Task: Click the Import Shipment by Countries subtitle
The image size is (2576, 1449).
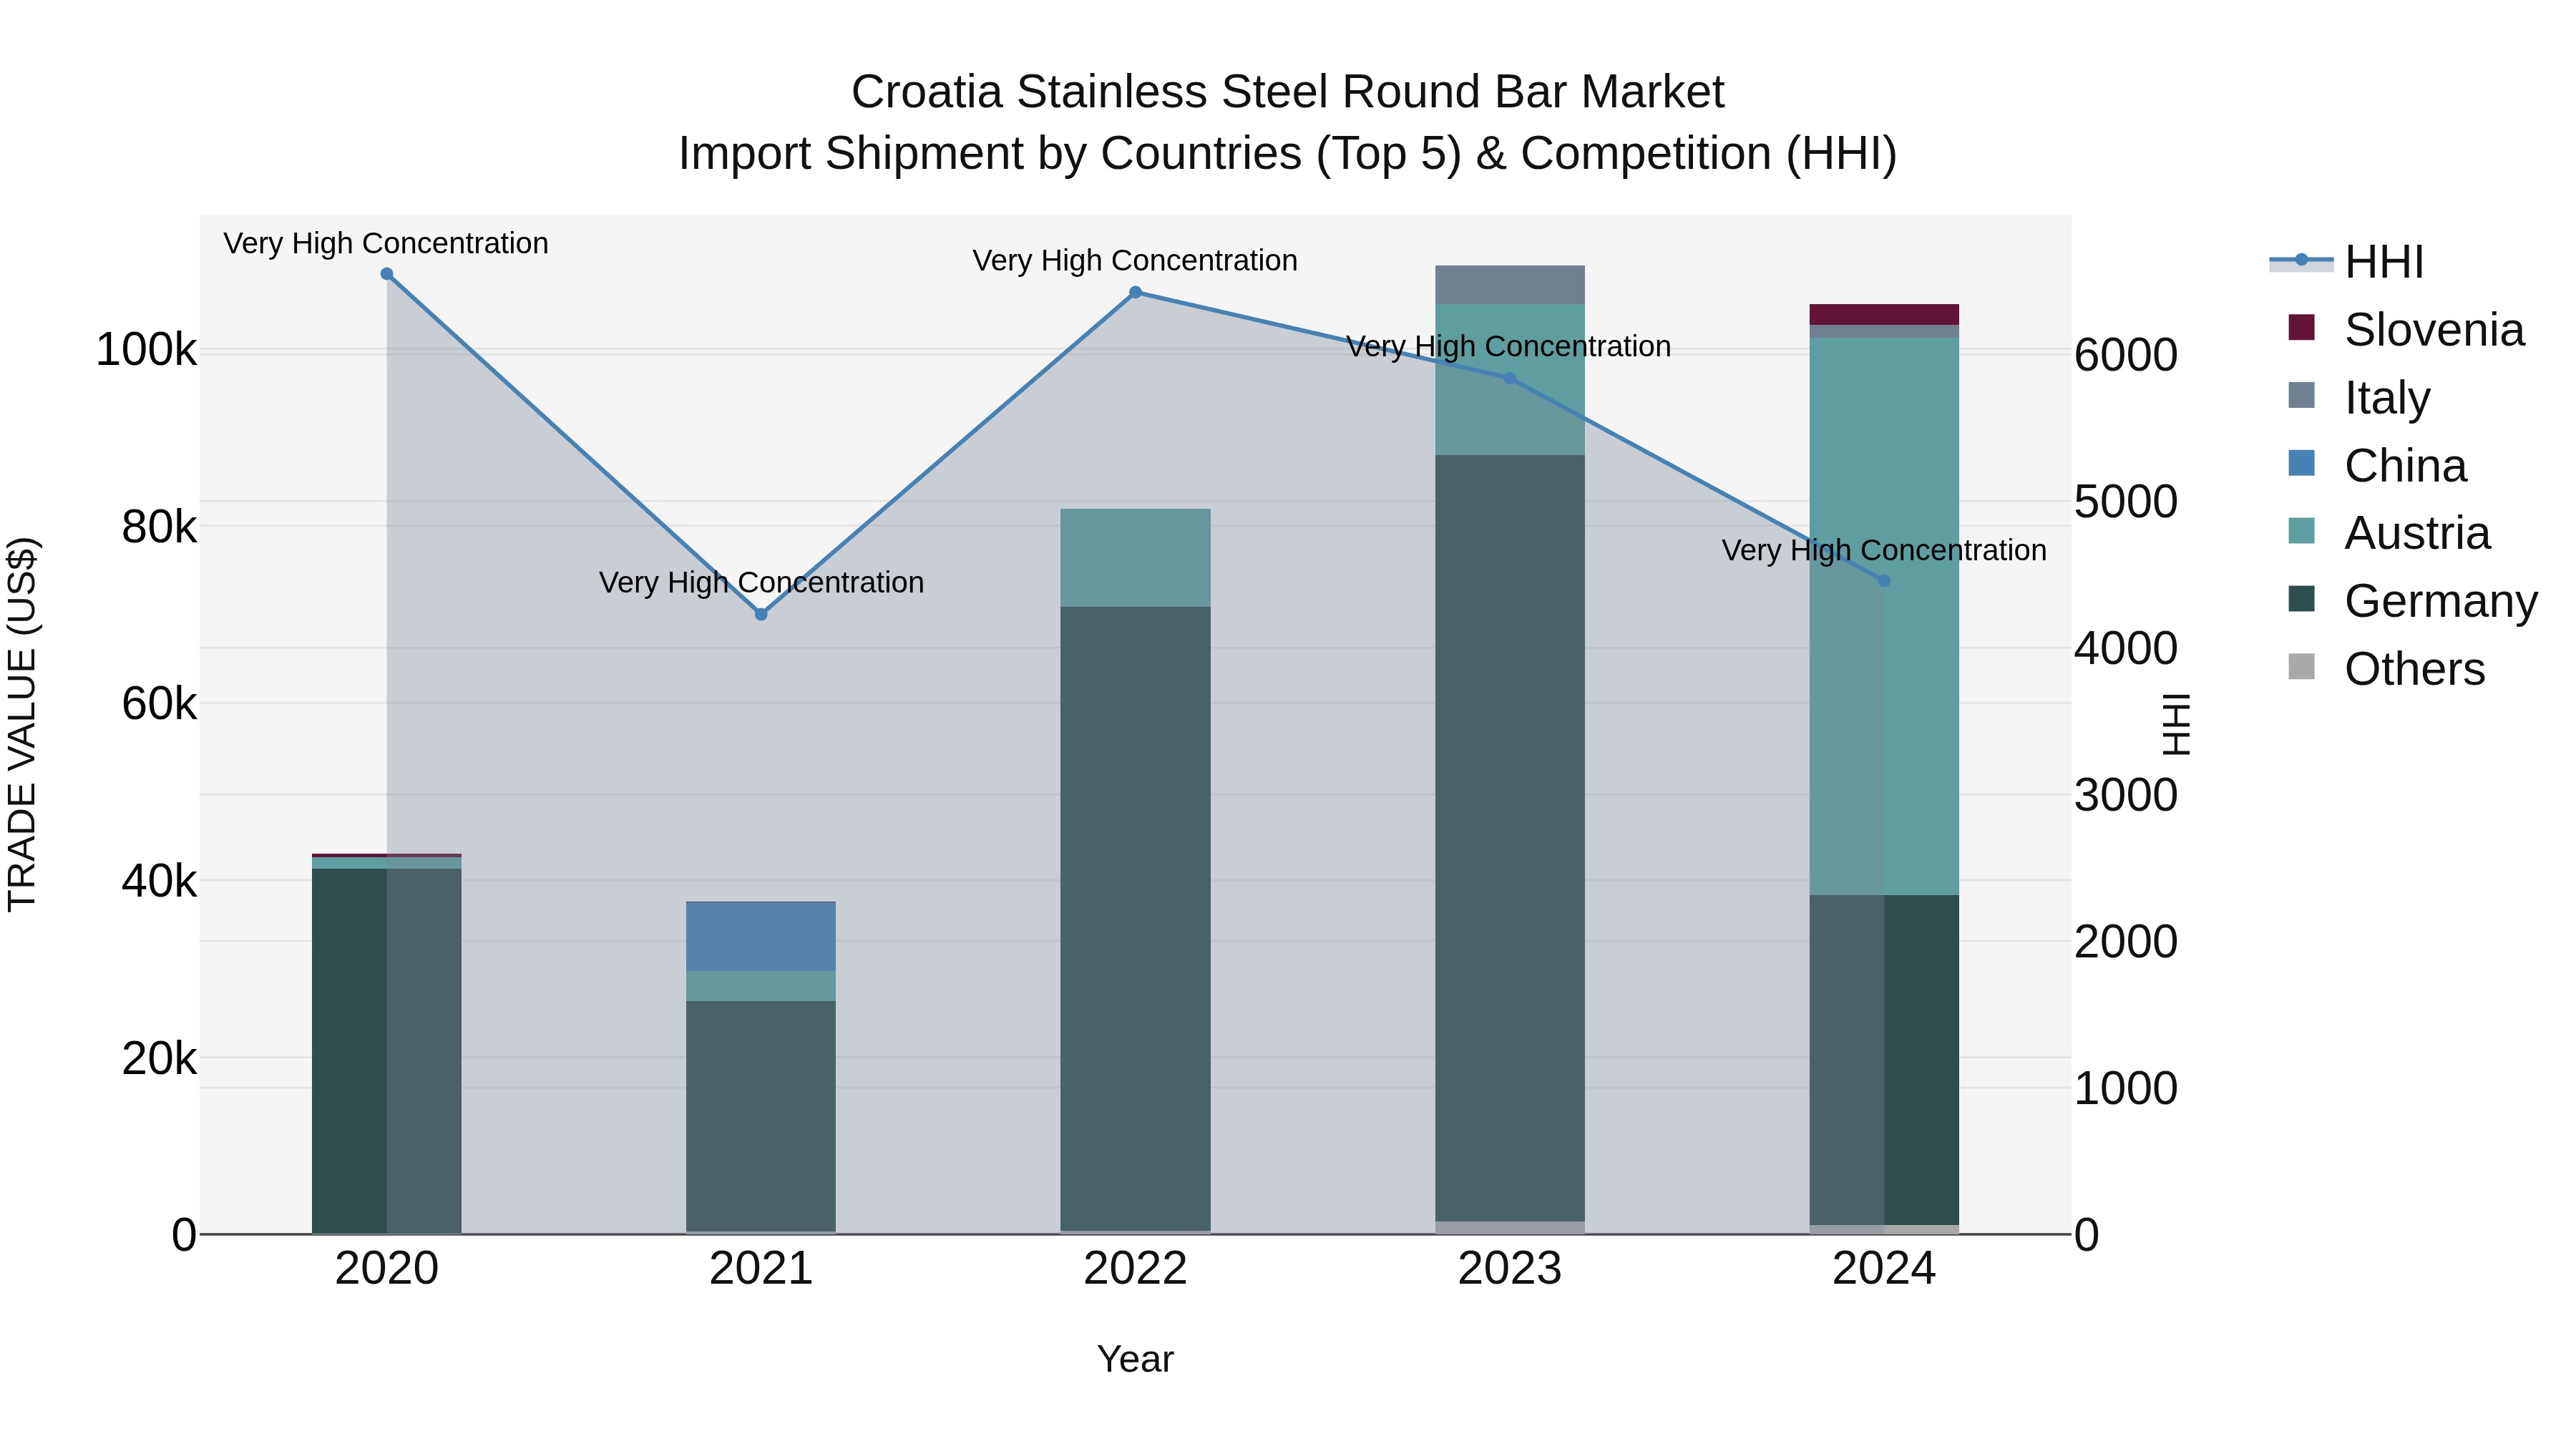Action: [1288, 154]
